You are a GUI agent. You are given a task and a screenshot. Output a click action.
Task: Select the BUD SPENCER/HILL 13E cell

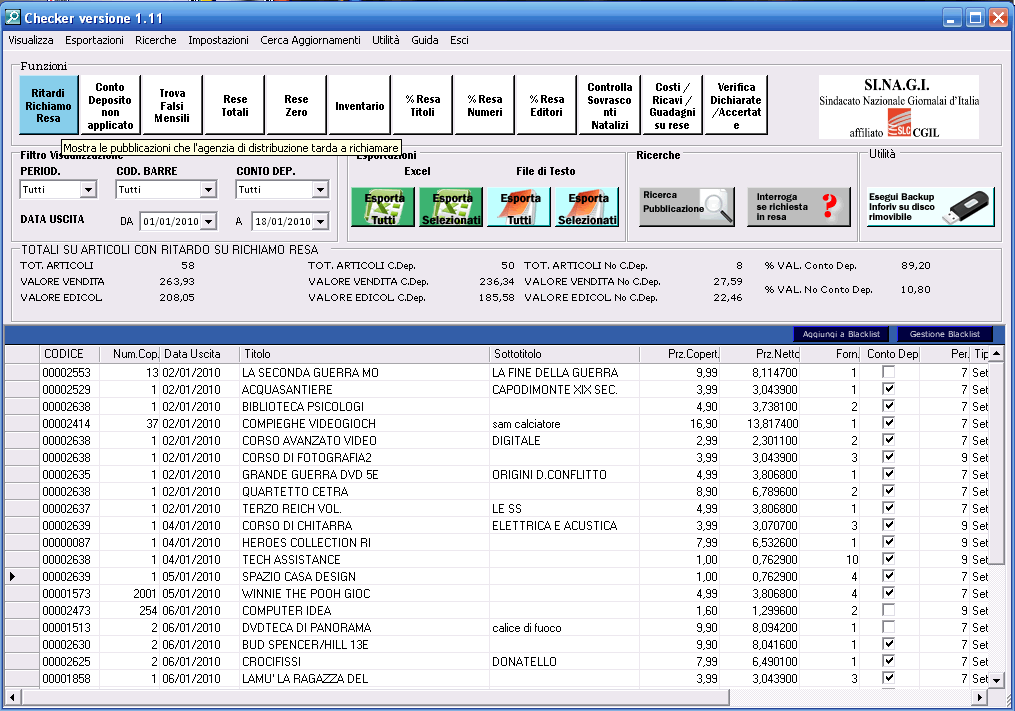(364, 644)
